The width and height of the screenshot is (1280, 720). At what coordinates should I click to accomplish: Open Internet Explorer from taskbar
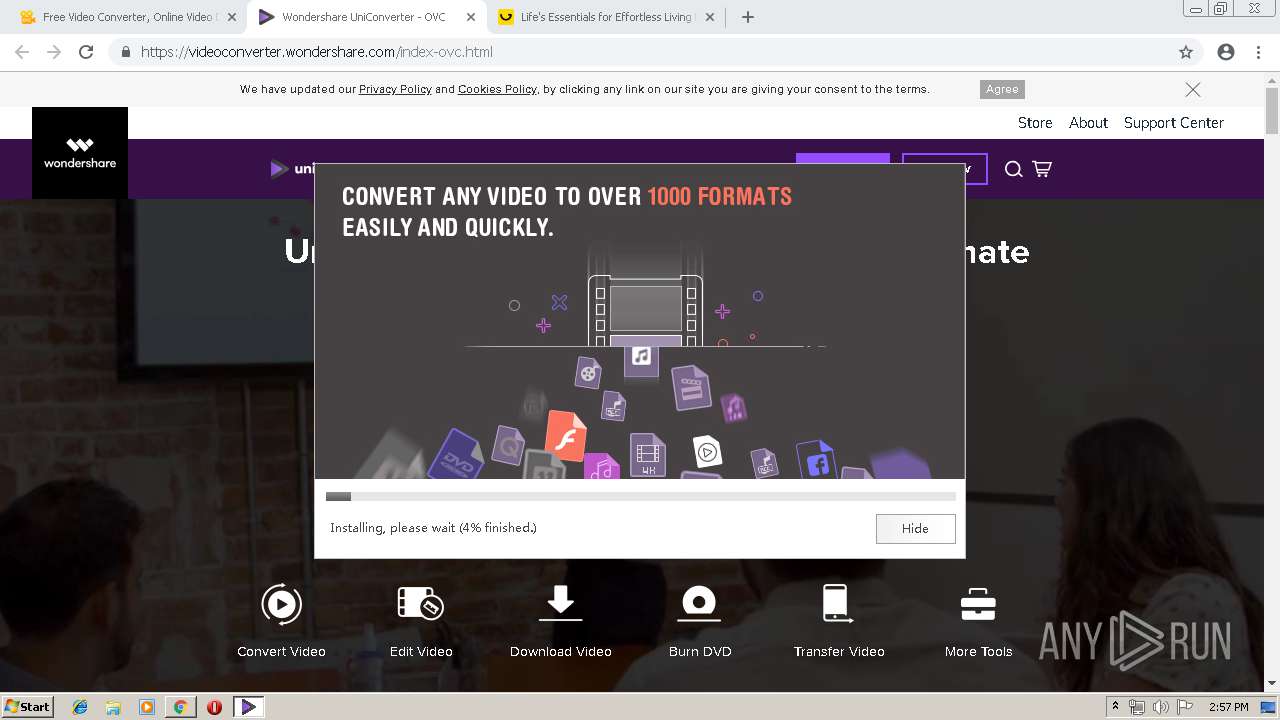point(80,707)
